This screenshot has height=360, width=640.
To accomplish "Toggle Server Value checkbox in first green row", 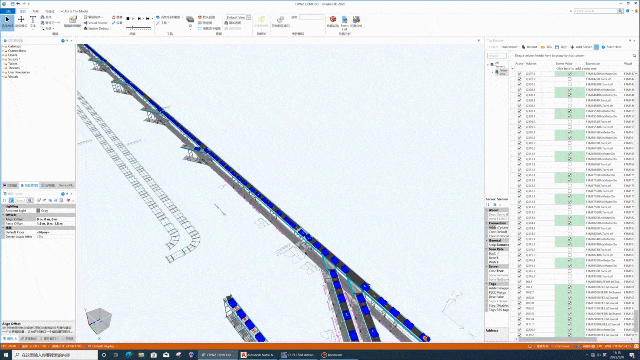I will [x=569, y=74].
